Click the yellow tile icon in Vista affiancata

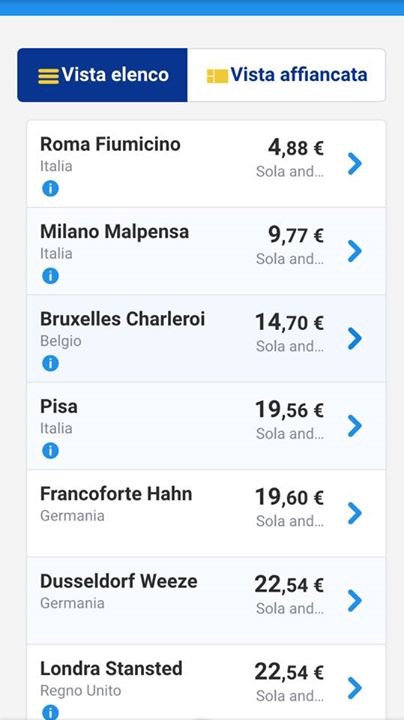[x=217, y=76]
